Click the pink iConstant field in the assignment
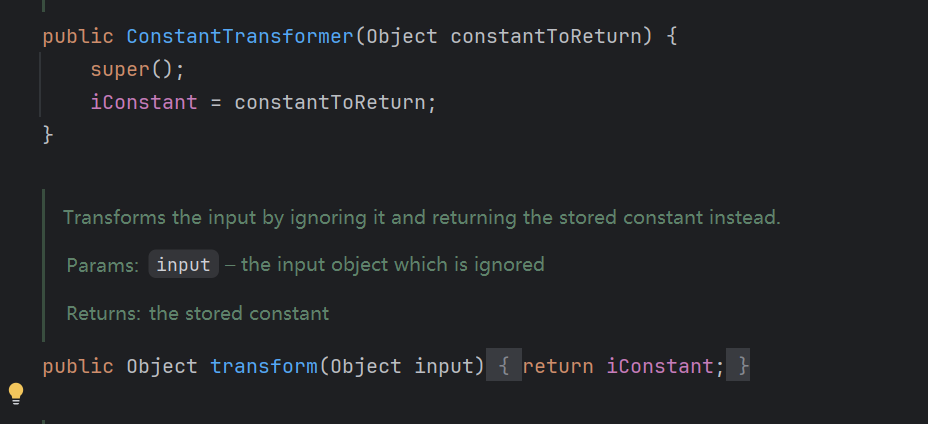Screen dimensions: 928x424 coord(144,102)
